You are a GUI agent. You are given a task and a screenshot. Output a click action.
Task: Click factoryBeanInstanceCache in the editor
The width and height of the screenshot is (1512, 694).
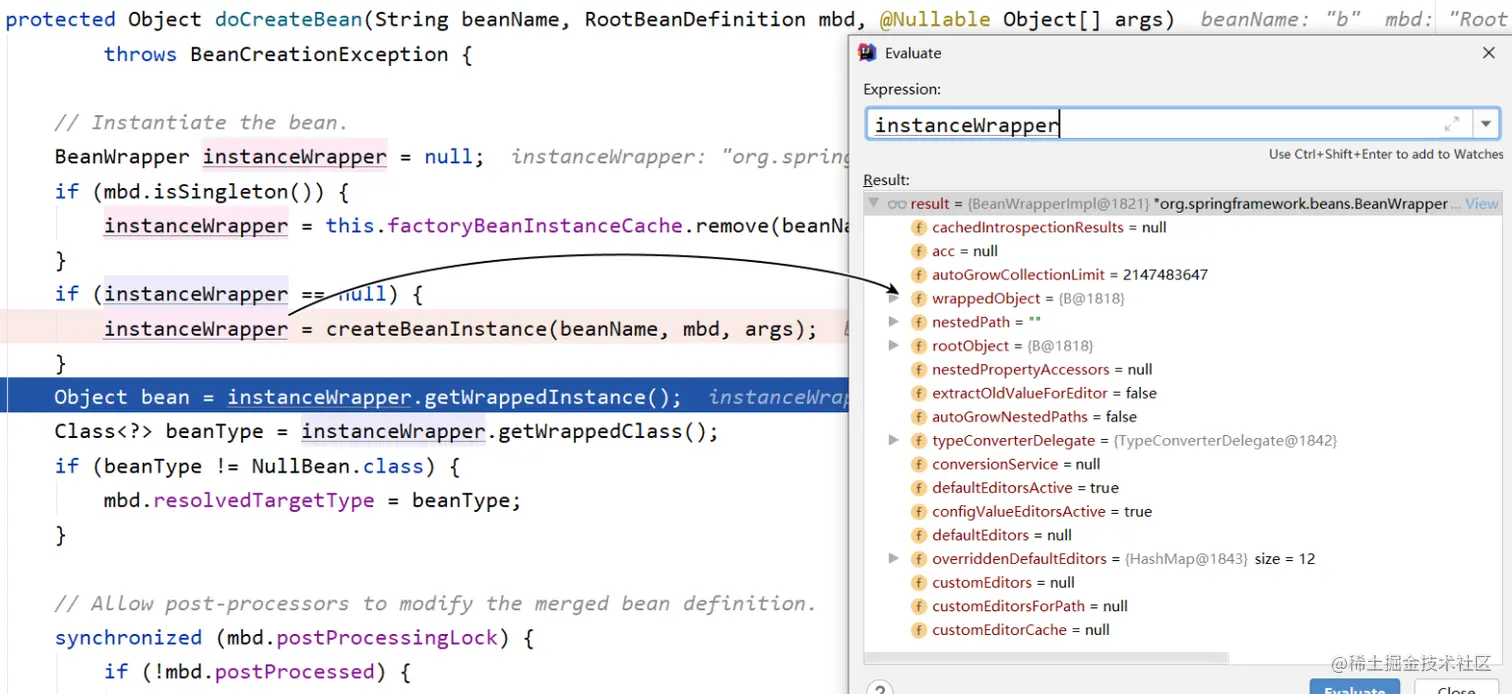(x=535, y=226)
